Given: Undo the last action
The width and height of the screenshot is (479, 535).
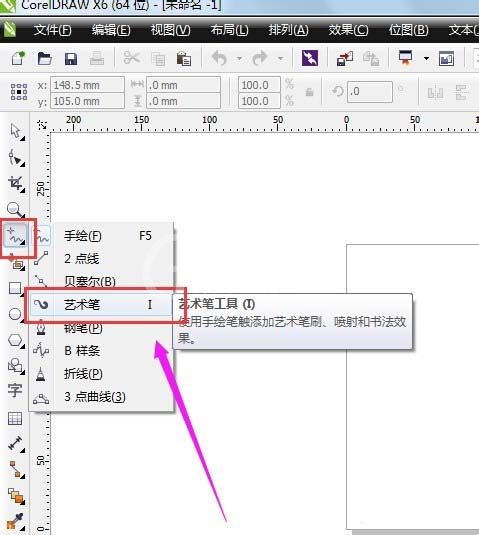Looking at the screenshot, I should point(219,58).
